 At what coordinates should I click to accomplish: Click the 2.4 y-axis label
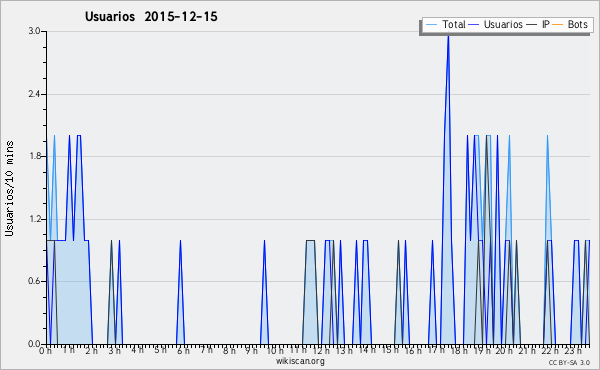pos(34,94)
